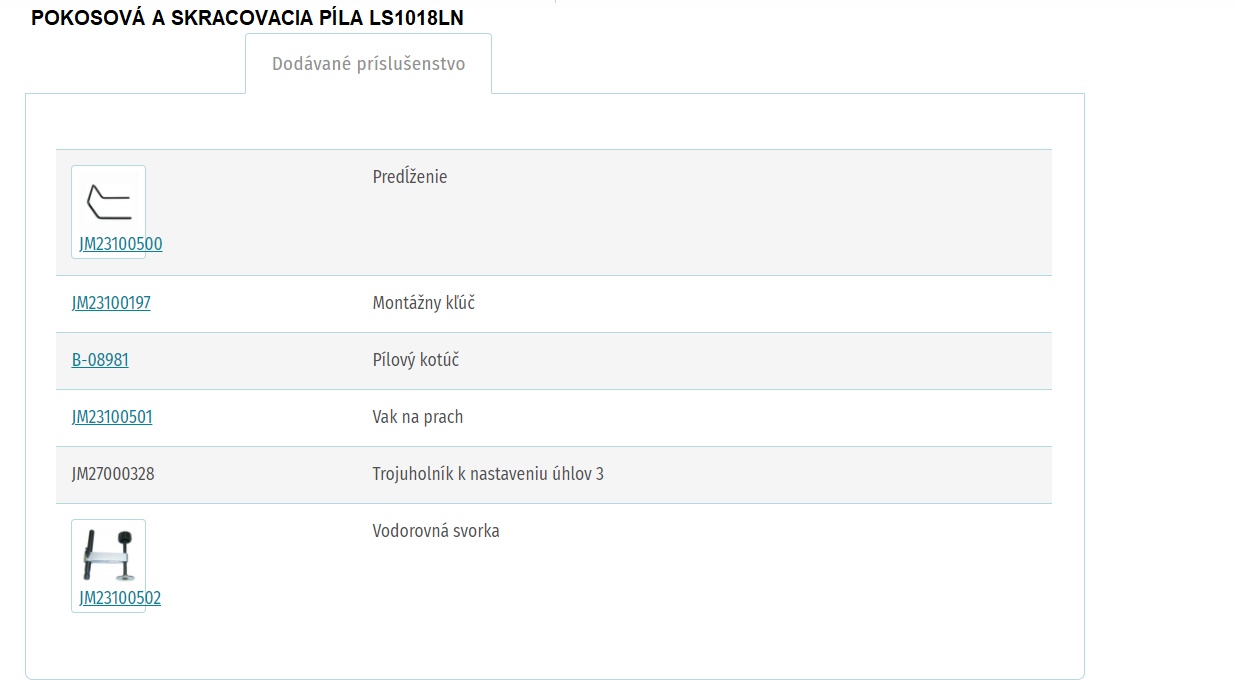Click the model number LS1018LN in title
This screenshot has width=1236, height=694.
(x=415, y=18)
